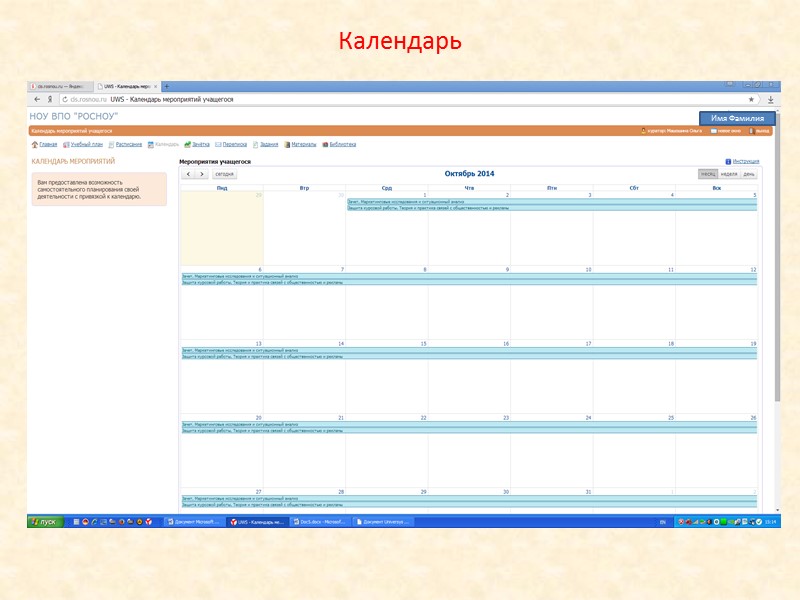Click the Библиотека icon

[325, 144]
